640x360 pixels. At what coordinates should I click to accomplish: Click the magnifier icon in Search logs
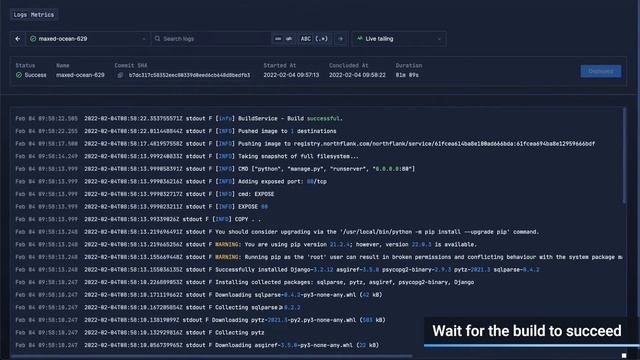157,39
